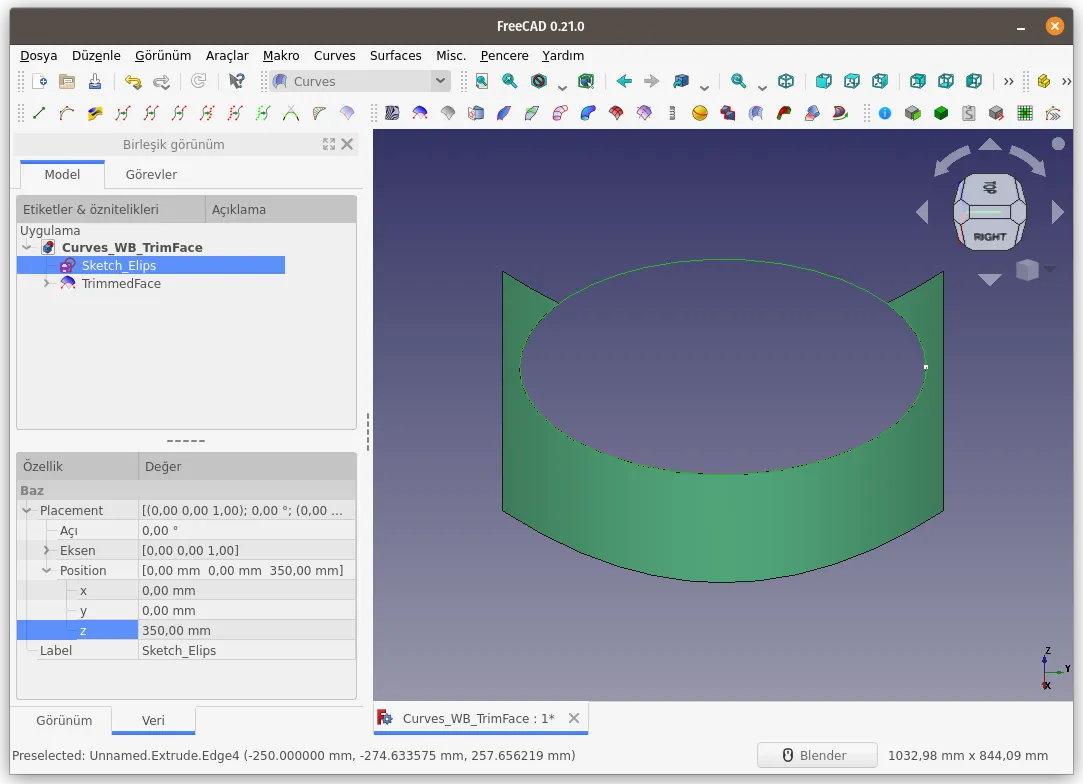Viewport: 1083px width, 784px height.
Task: Select the Veri property tab
Action: pos(153,720)
